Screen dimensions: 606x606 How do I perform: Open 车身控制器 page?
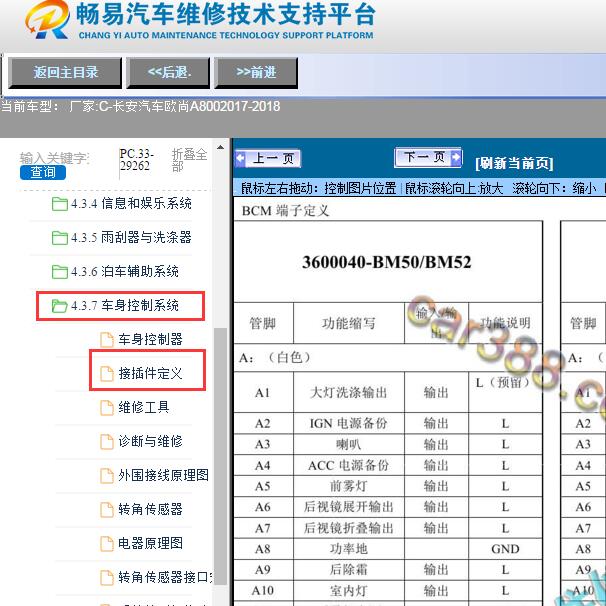[x=150, y=339]
